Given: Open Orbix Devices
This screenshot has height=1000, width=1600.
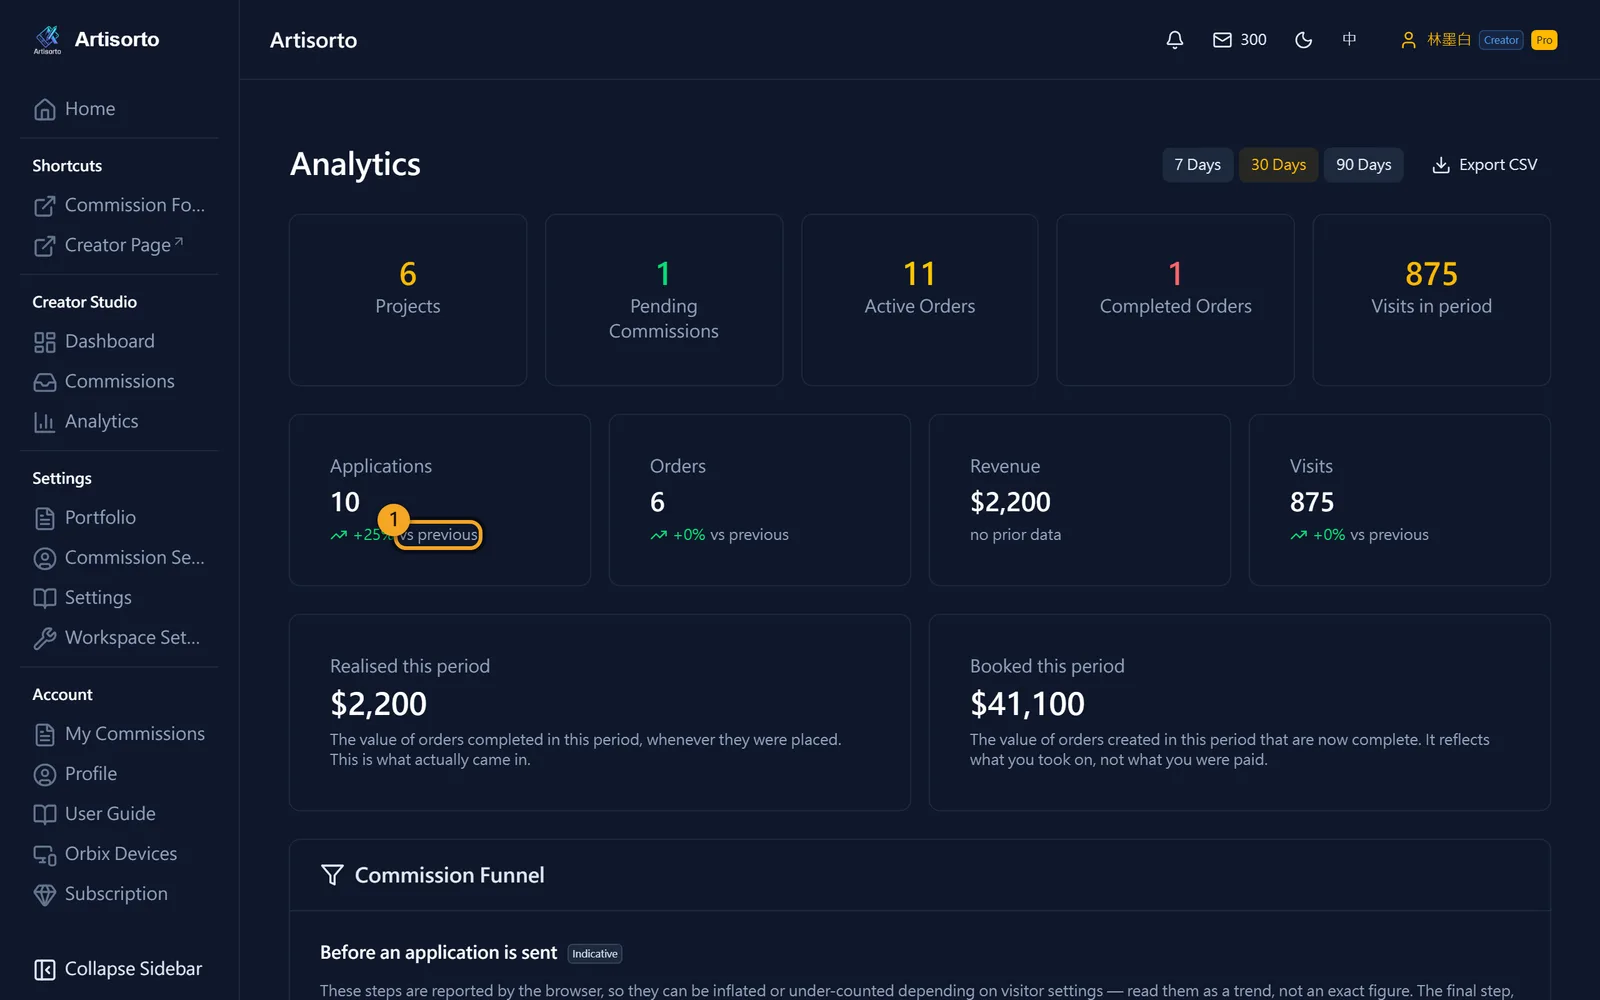Looking at the screenshot, I should click(119, 853).
